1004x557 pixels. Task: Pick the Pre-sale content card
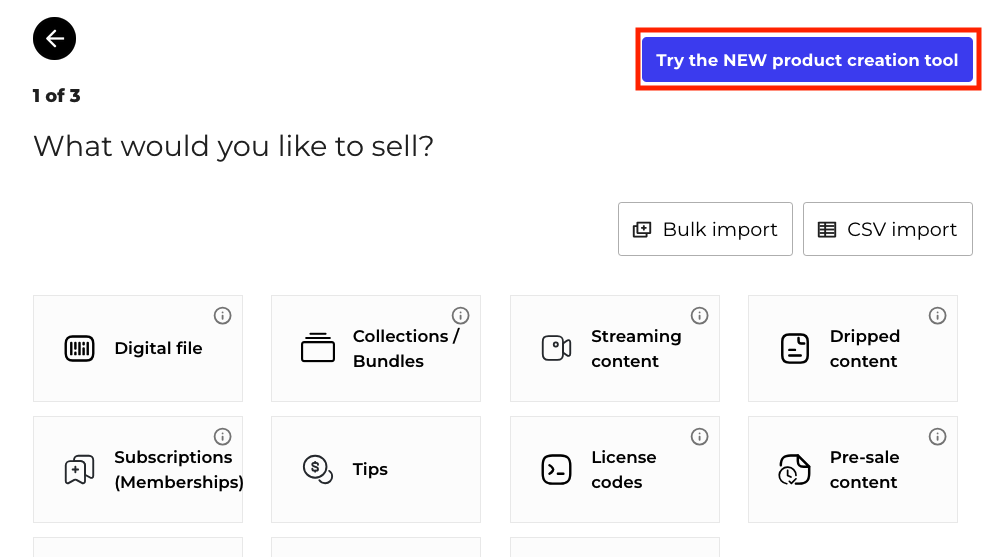coord(853,470)
